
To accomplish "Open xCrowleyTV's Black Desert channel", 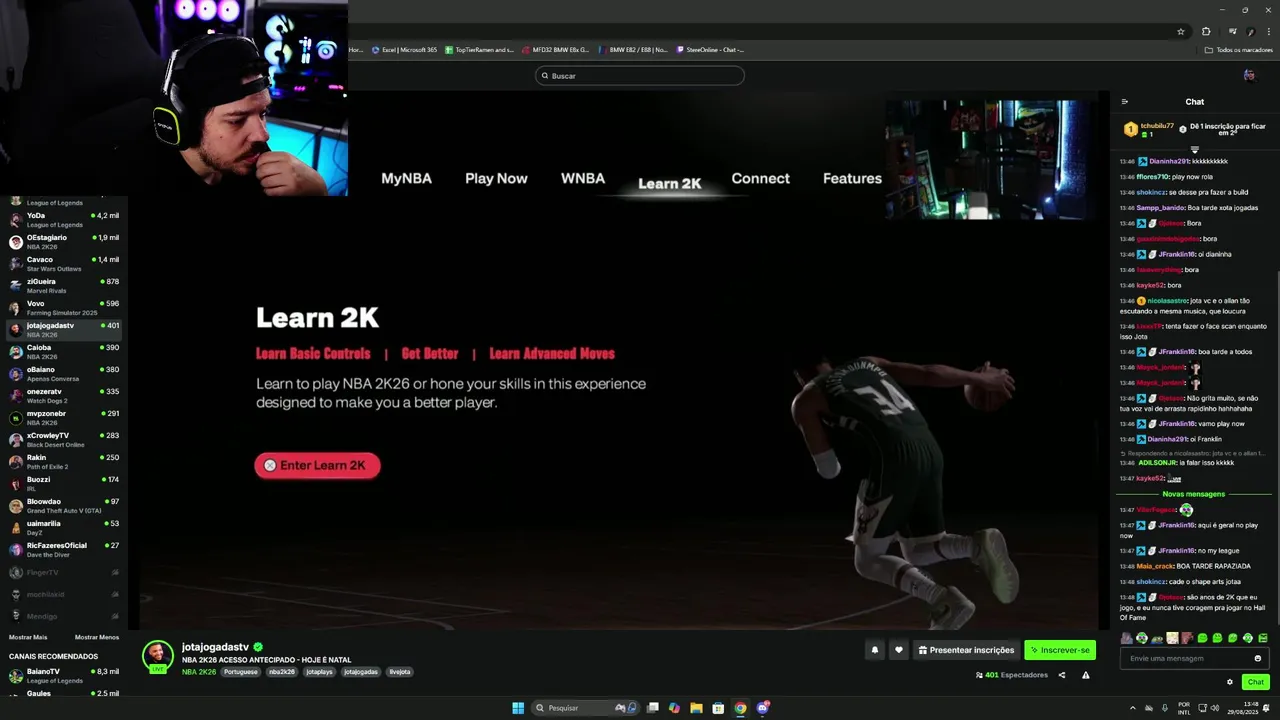I will tap(62, 439).
